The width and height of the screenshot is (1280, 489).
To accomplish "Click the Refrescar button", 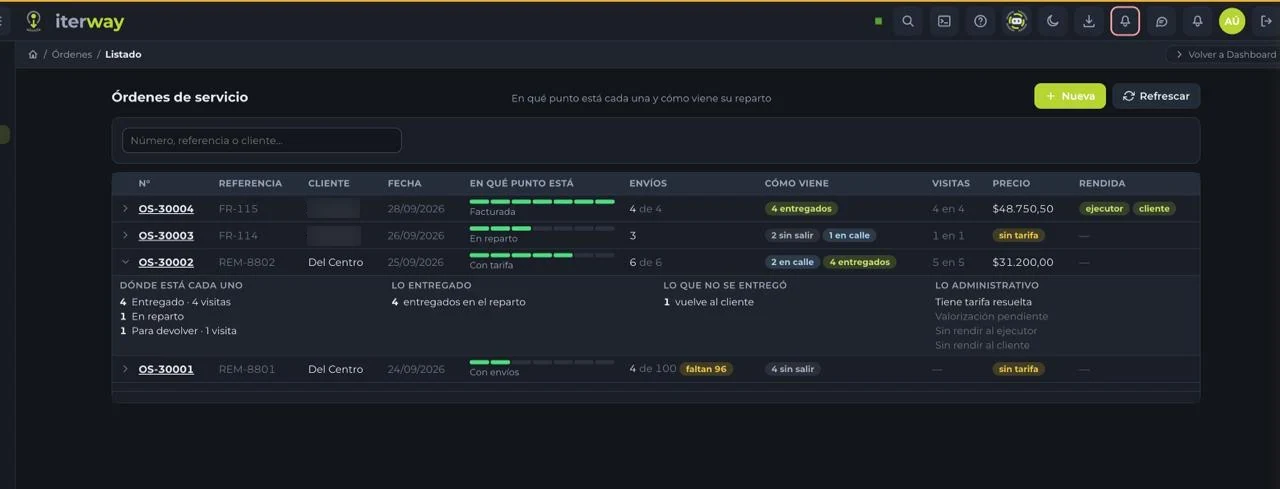I will click(1156, 96).
